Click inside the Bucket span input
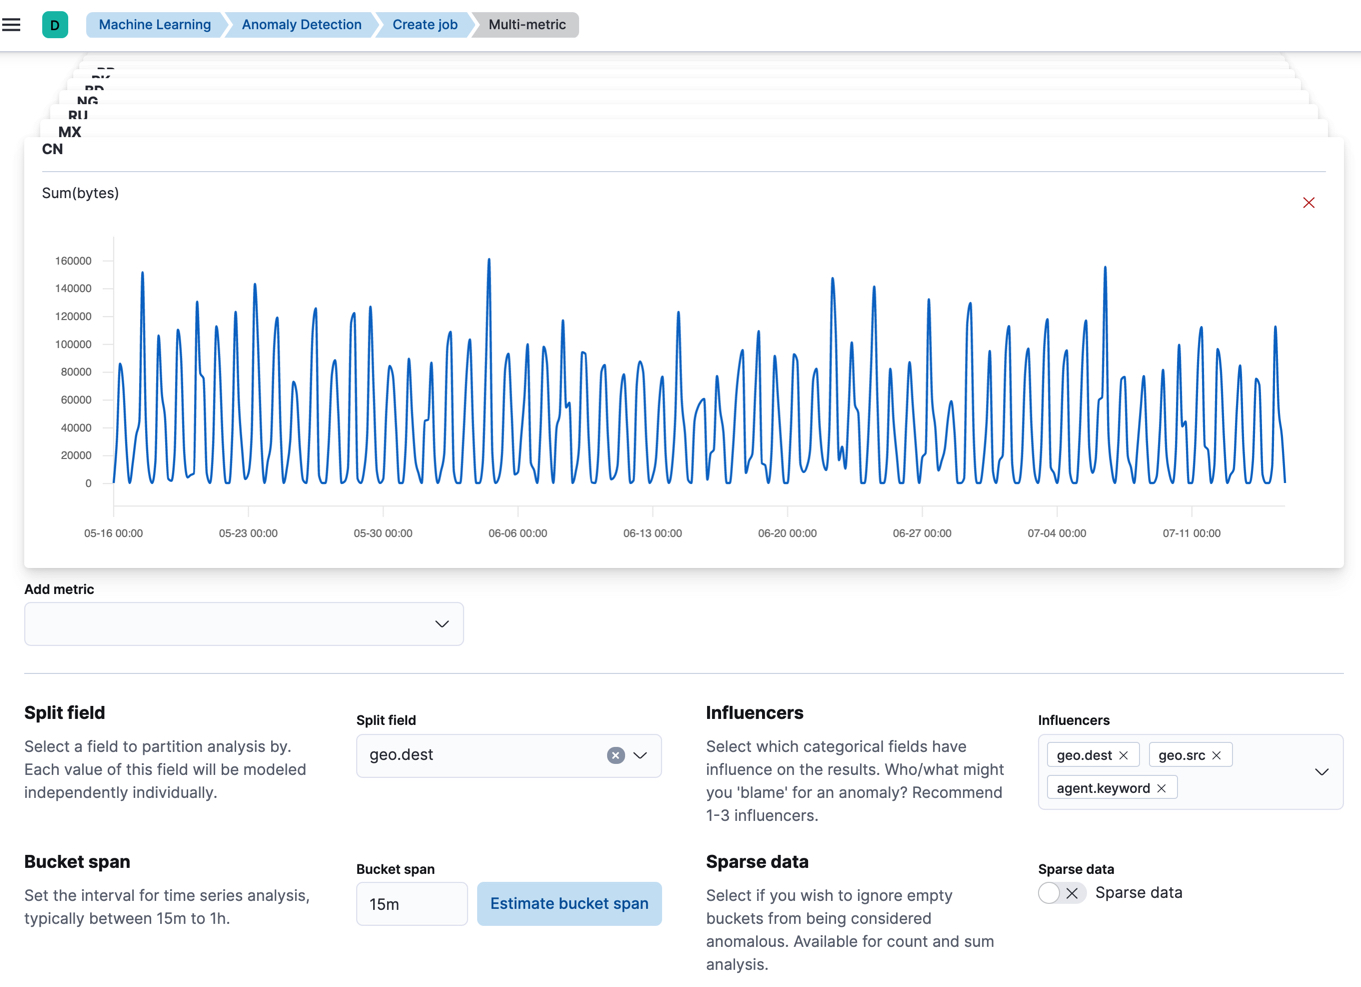This screenshot has height=987, width=1361. [x=410, y=903]
